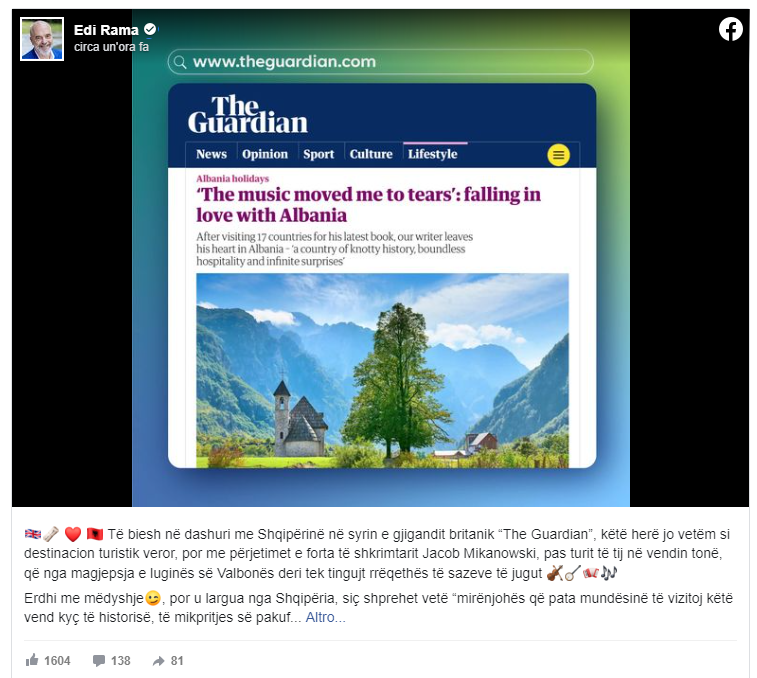Open Edi Rama's profile picture
Image resolution: width=757 pixels, height=678 pixels.
tap(42, 39)
